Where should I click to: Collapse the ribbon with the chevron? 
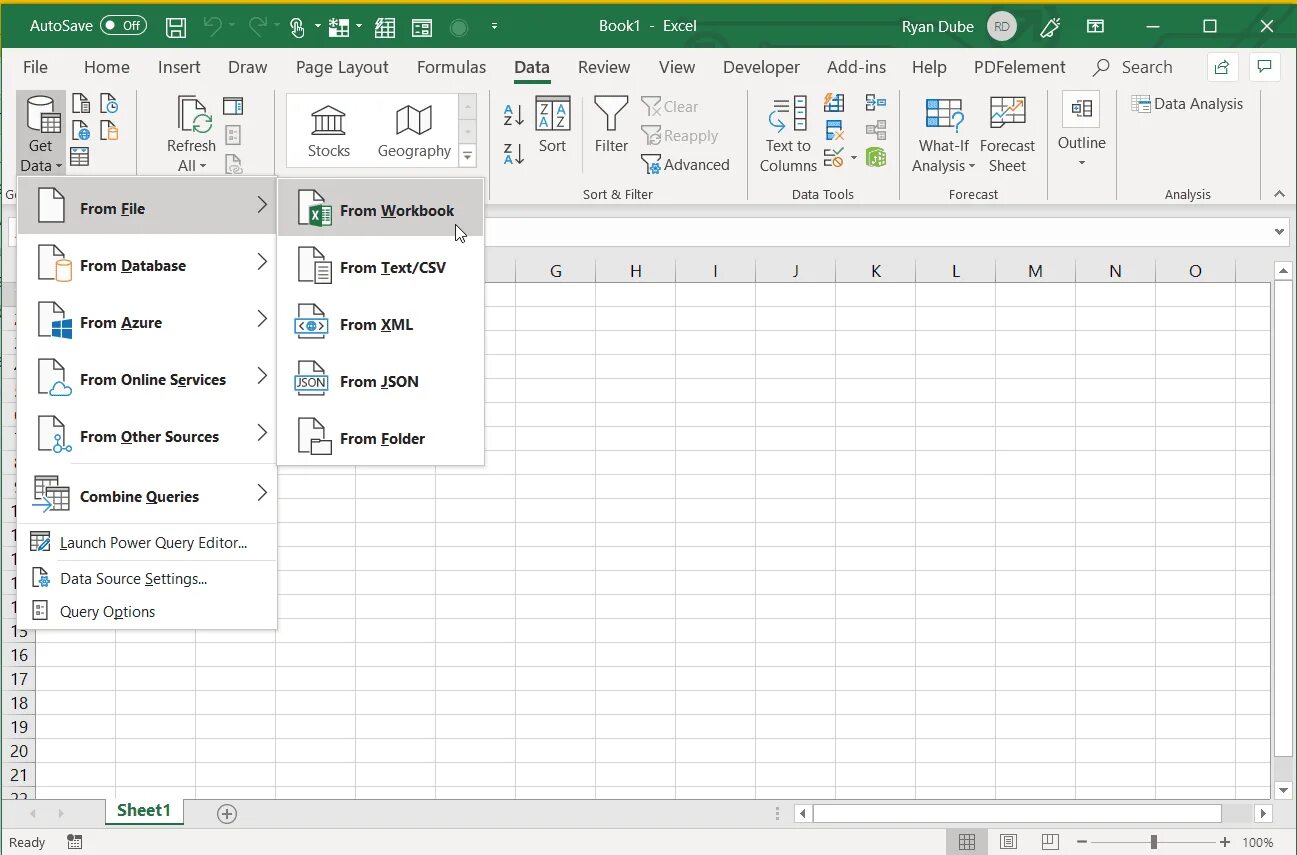1279,194
